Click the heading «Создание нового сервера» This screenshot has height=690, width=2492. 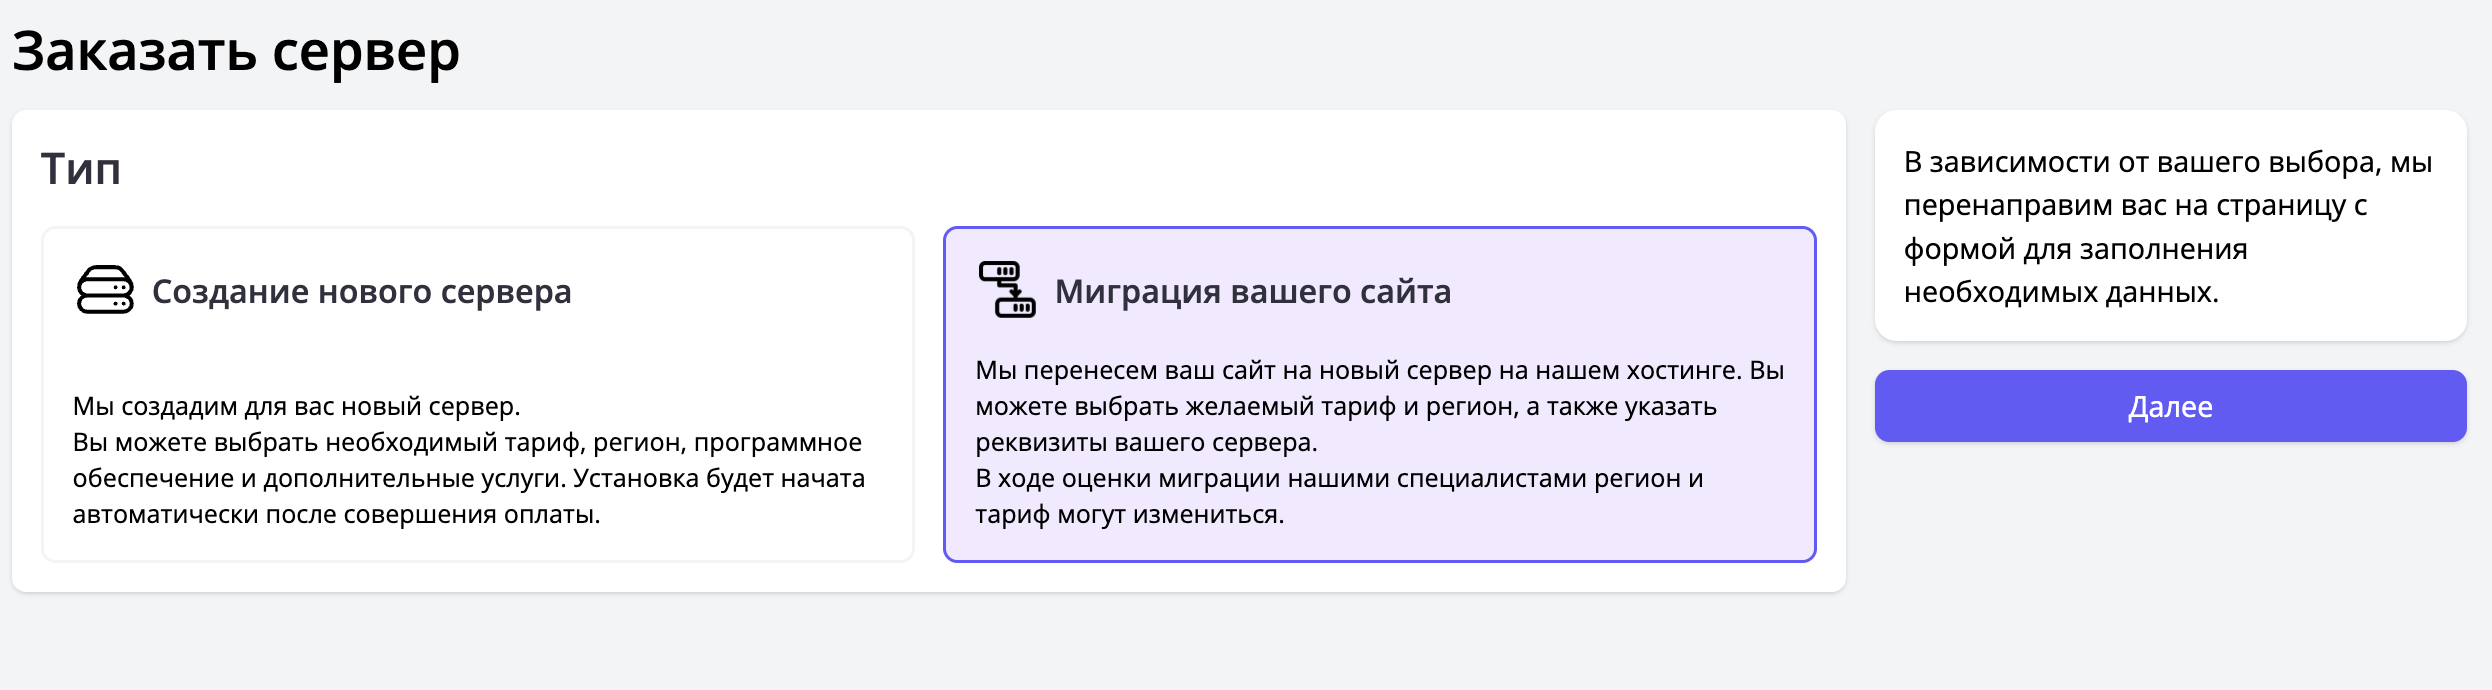[361, 291]
